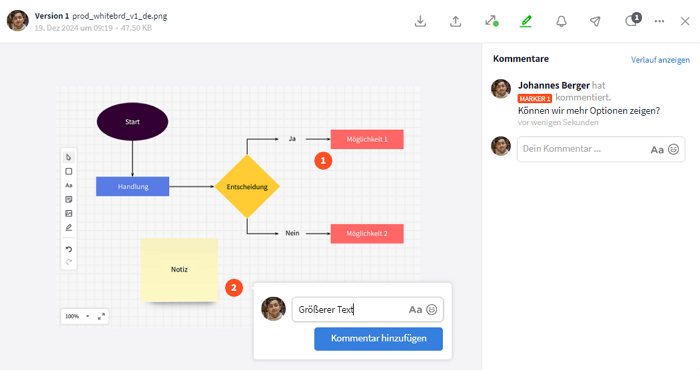Click Verlauf anzeigen link

tap(660, 60)
